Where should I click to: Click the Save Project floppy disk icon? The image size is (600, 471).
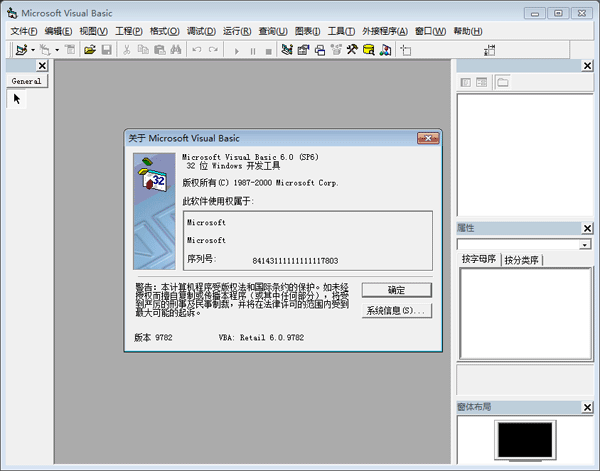coord(106,50)
